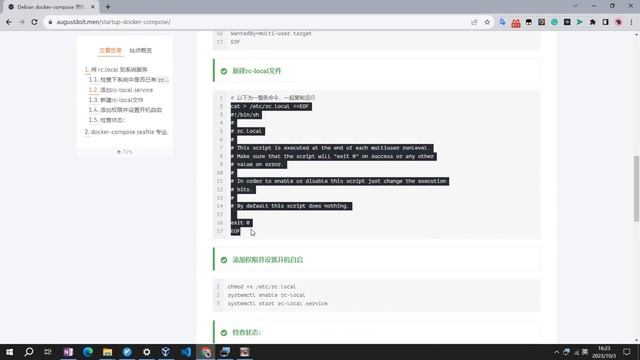This screenshot has width=640, height=360.
Task: Toggle the browser side panel
Action: pyautogui.click(x=606, y=22)
